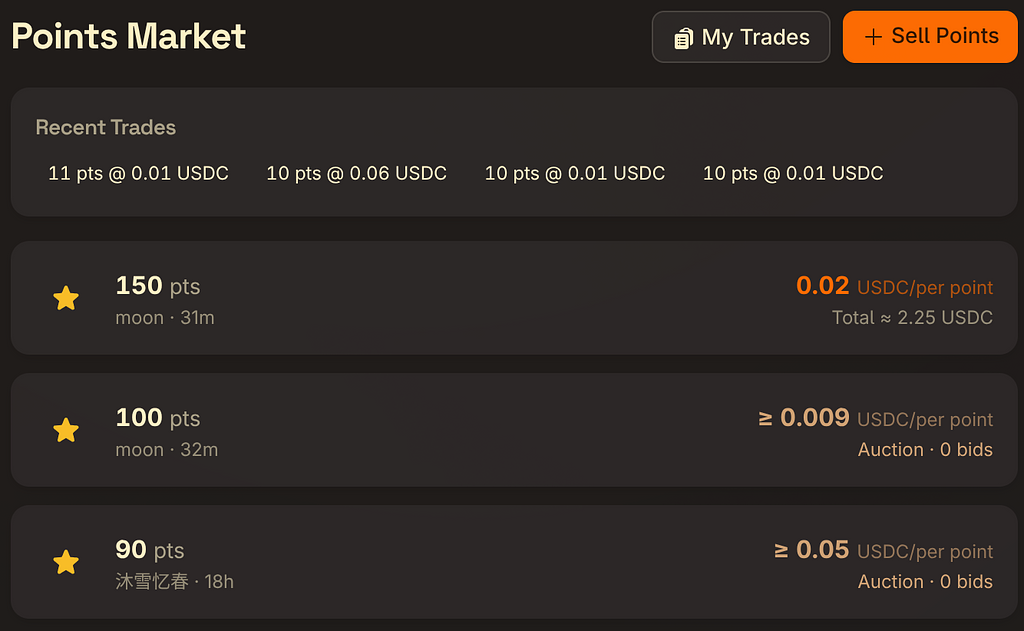Click Total ≈ 2.25 USDC text
This screenshot has height=631, width=1024.
coord(912,318)
